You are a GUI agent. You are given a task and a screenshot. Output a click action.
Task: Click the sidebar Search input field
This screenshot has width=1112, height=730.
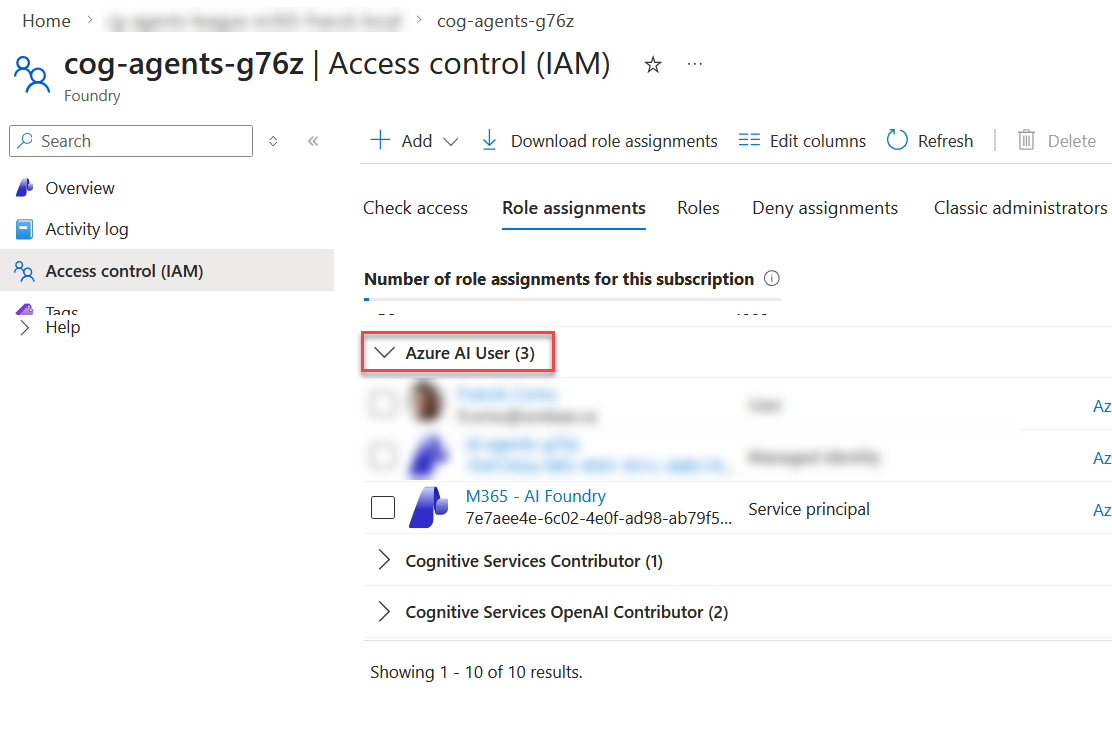[140, 141]
